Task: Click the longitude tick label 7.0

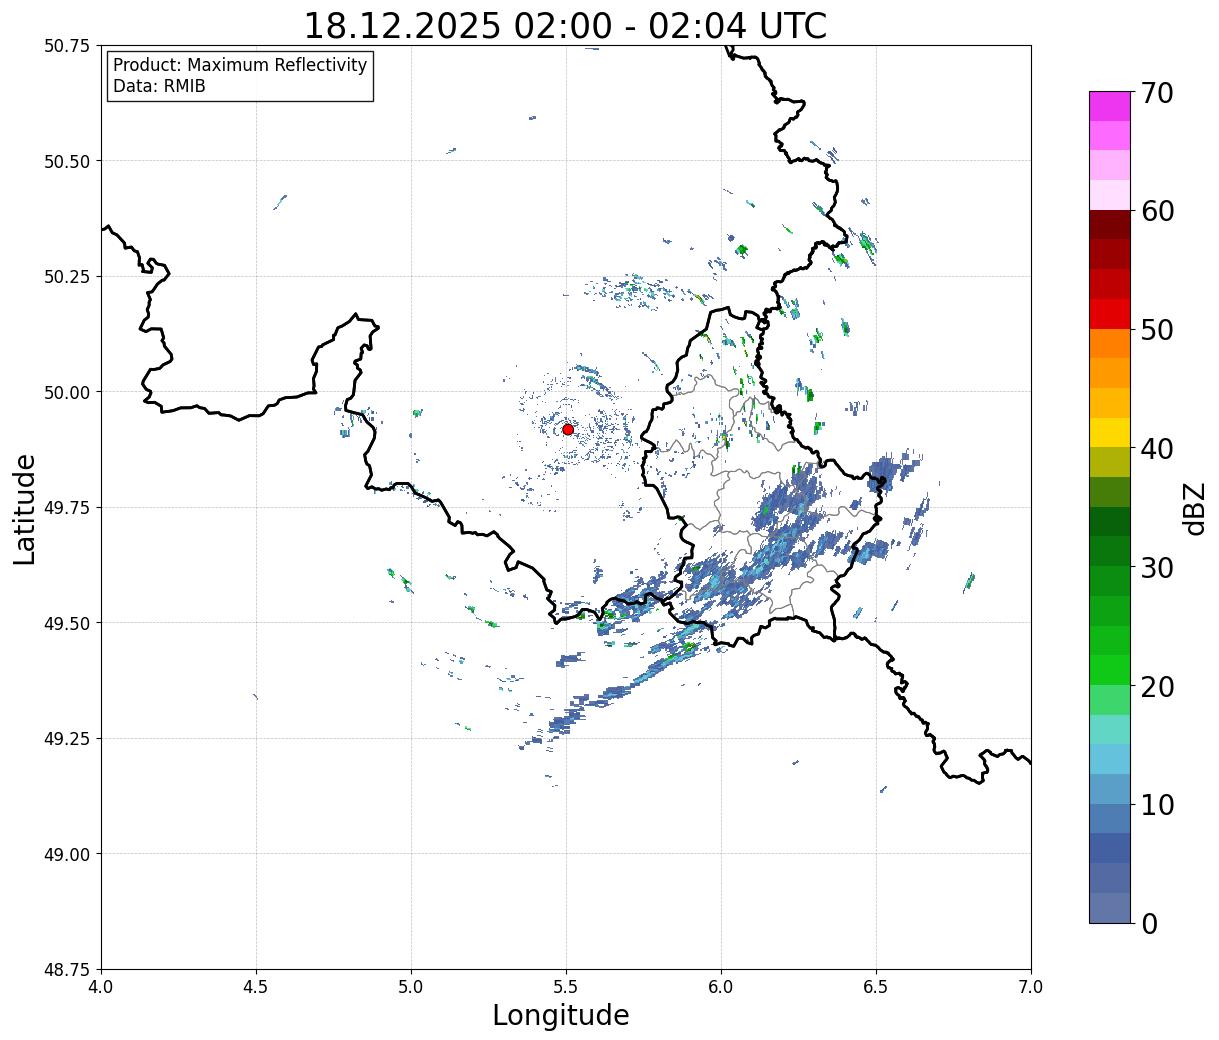Action: [x=1031, y=986]
